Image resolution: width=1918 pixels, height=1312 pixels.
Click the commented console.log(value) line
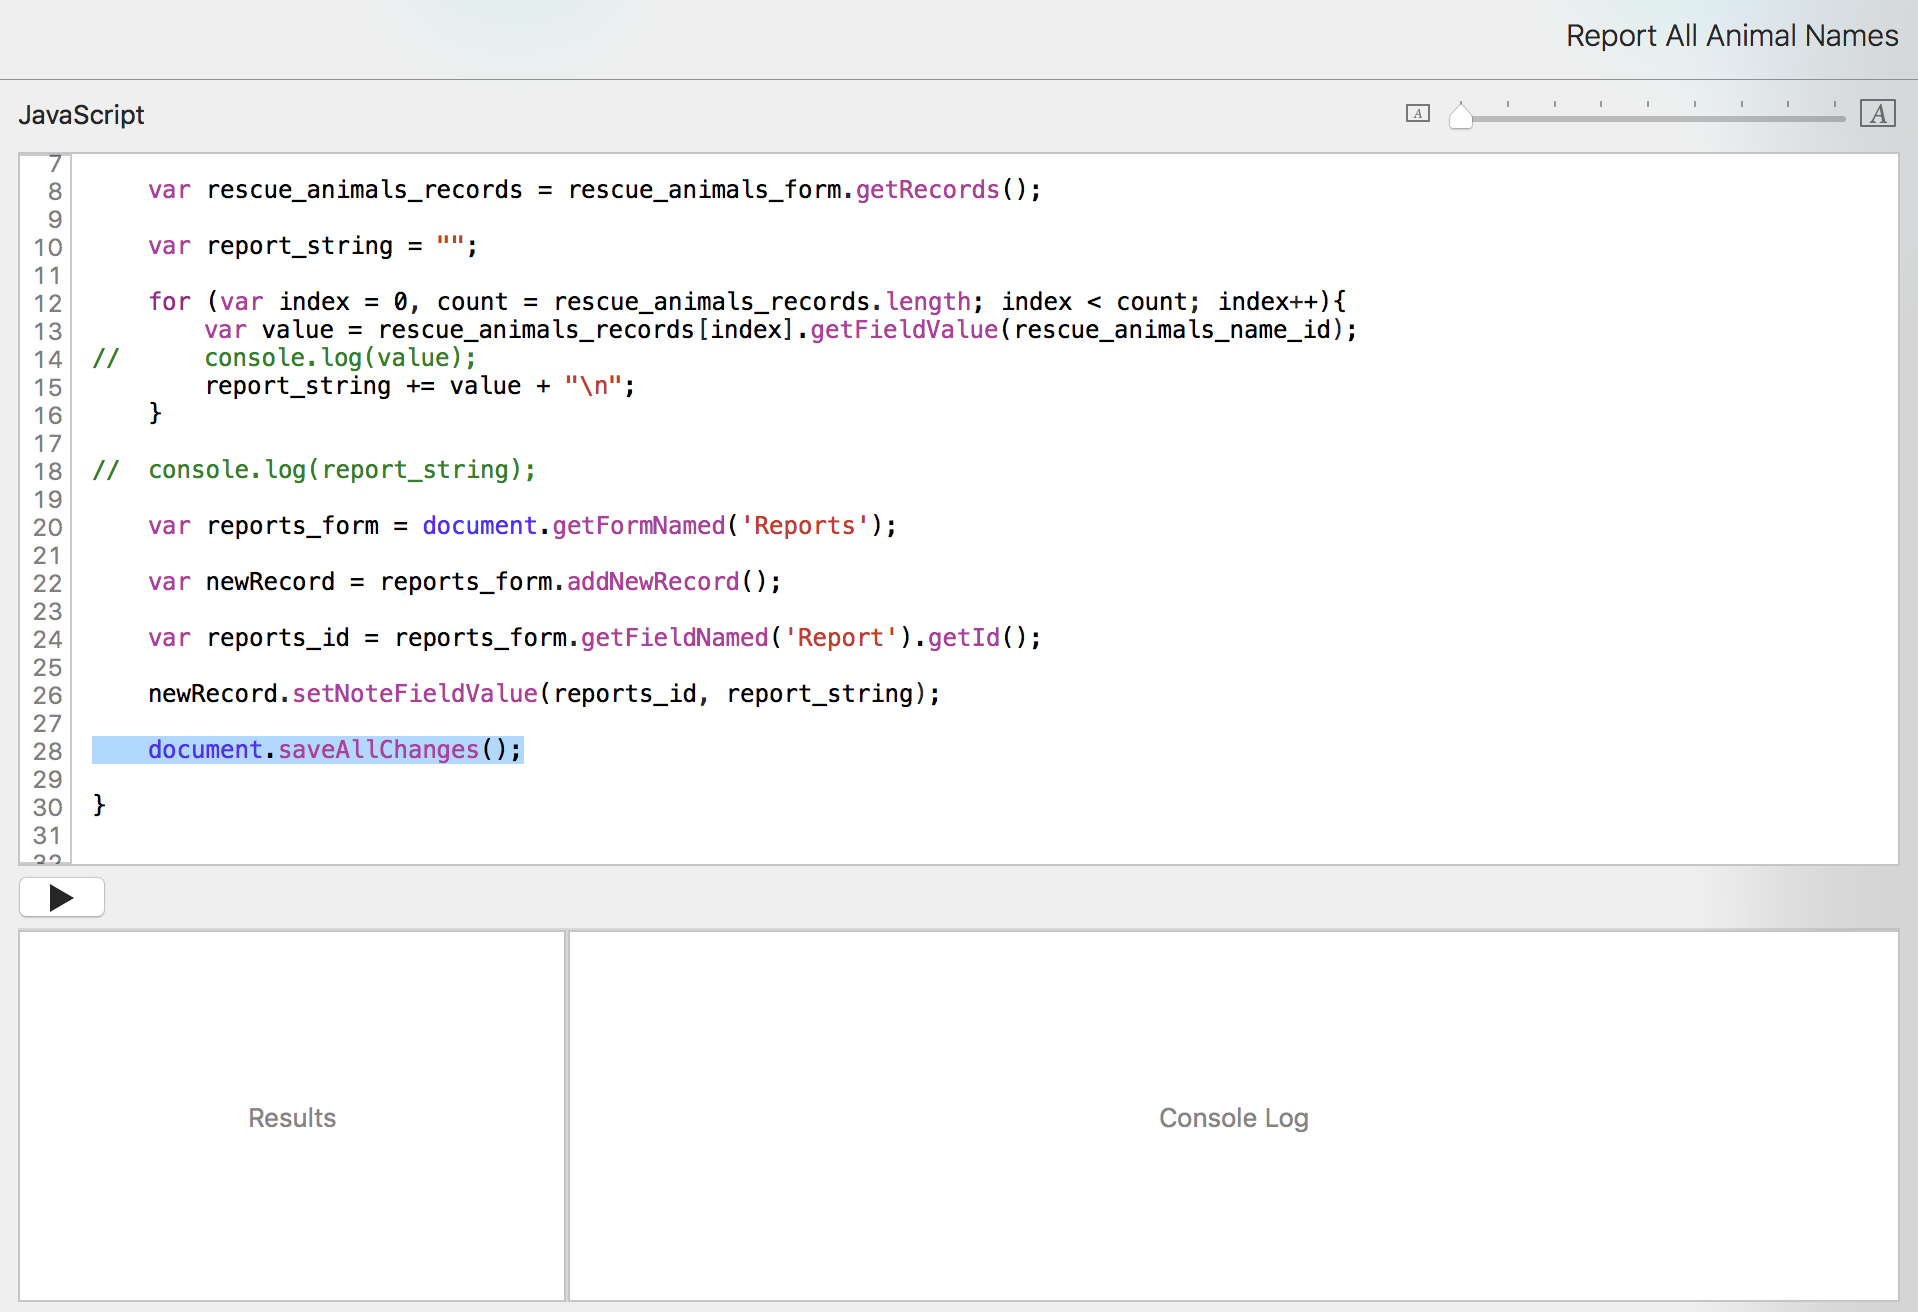coord(340,358)
